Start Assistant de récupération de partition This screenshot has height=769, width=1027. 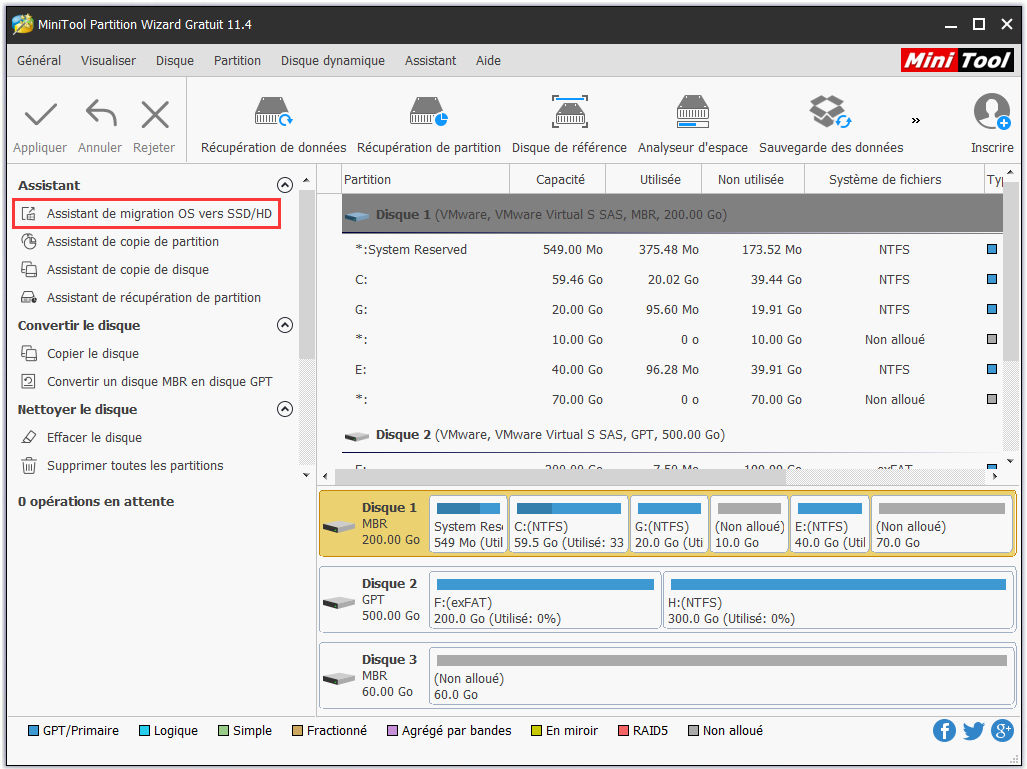pos(141,297)
